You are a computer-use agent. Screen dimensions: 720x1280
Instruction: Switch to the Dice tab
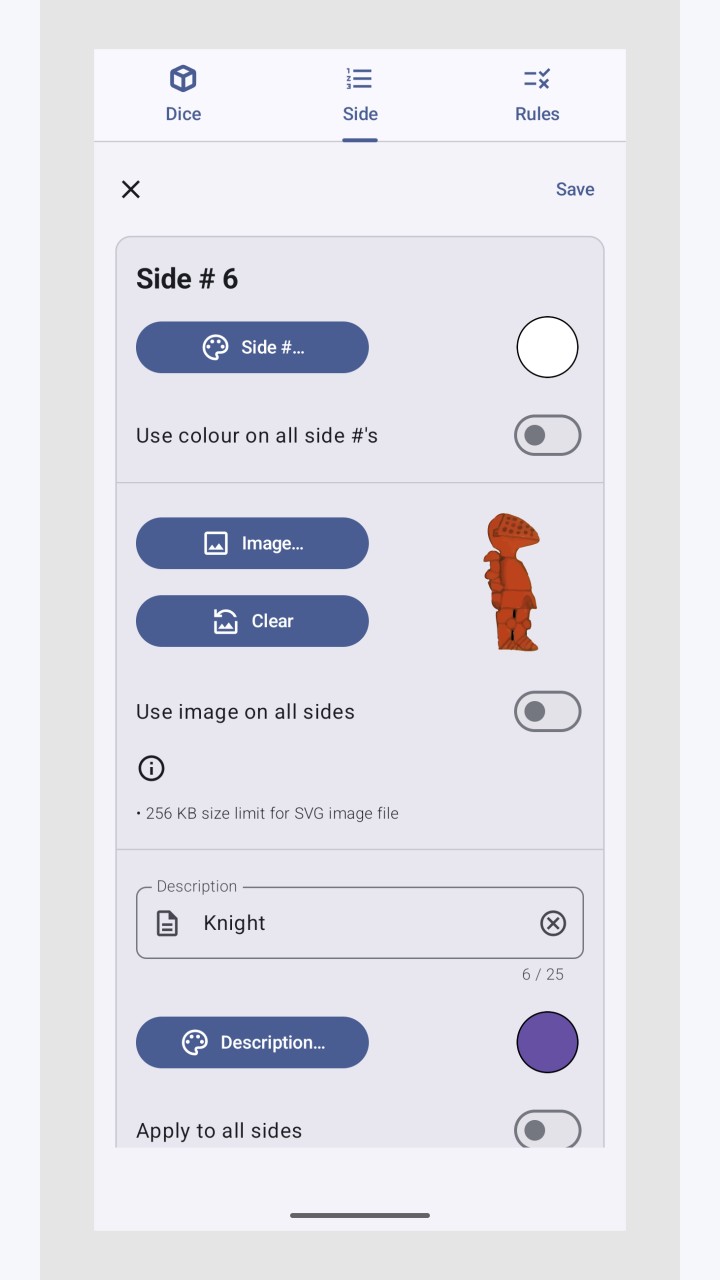click(x=183, y=95)
